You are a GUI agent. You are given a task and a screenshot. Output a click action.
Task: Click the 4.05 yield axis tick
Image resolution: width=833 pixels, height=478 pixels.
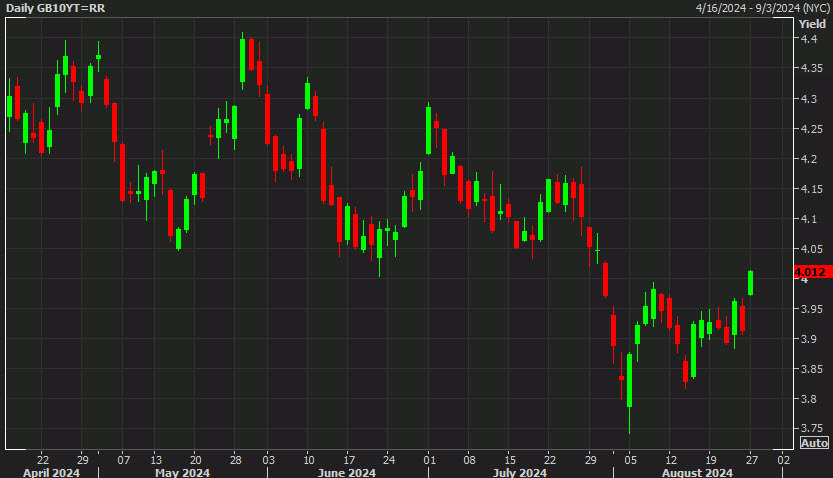pyautogui.click(x=809, y=249)
